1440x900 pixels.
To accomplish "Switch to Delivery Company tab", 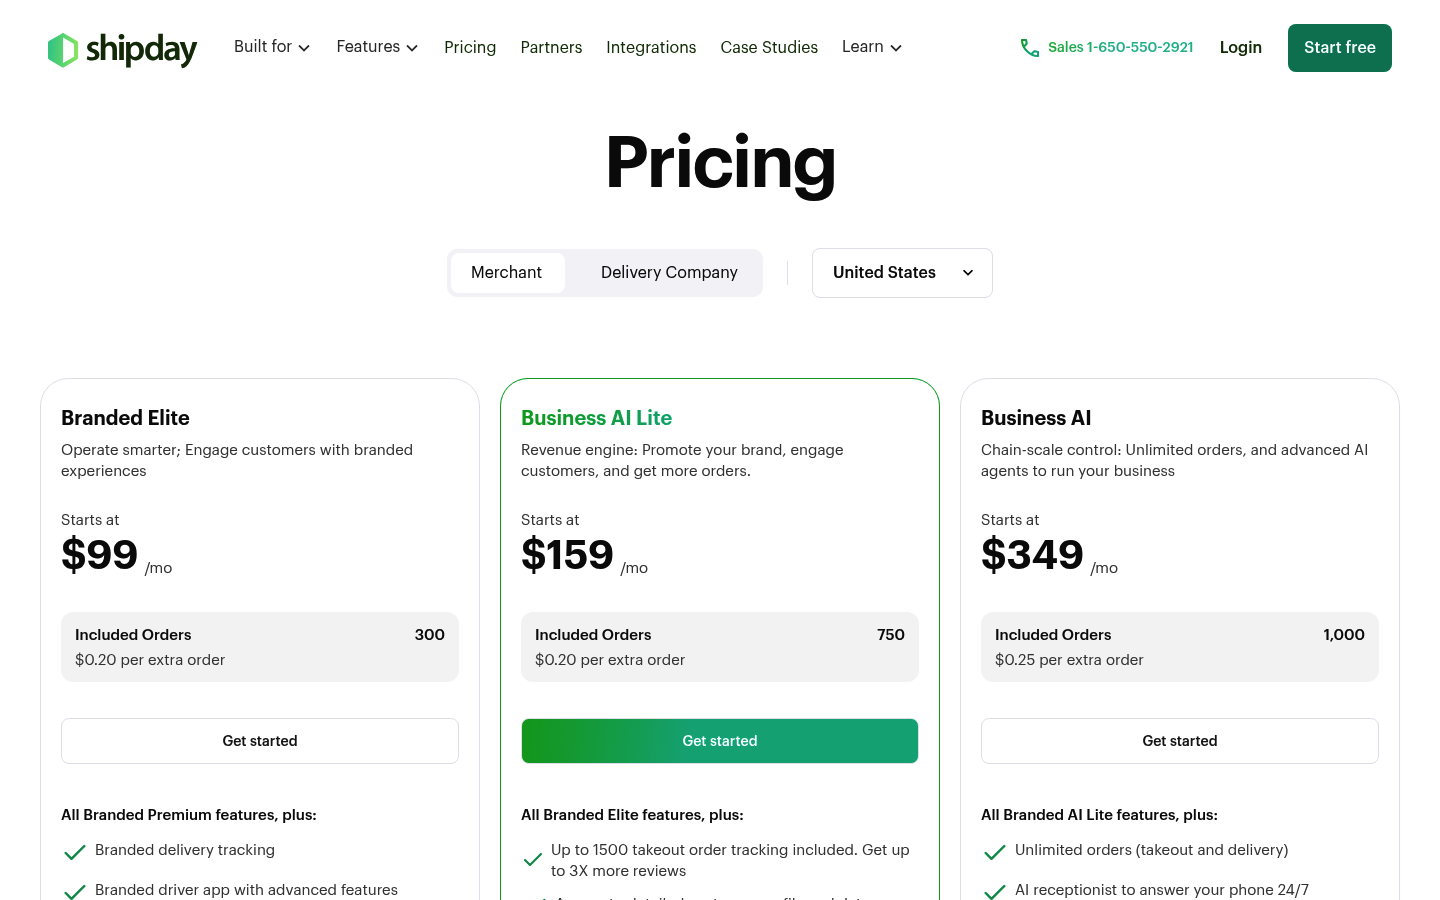I will (x=669, y=273).
